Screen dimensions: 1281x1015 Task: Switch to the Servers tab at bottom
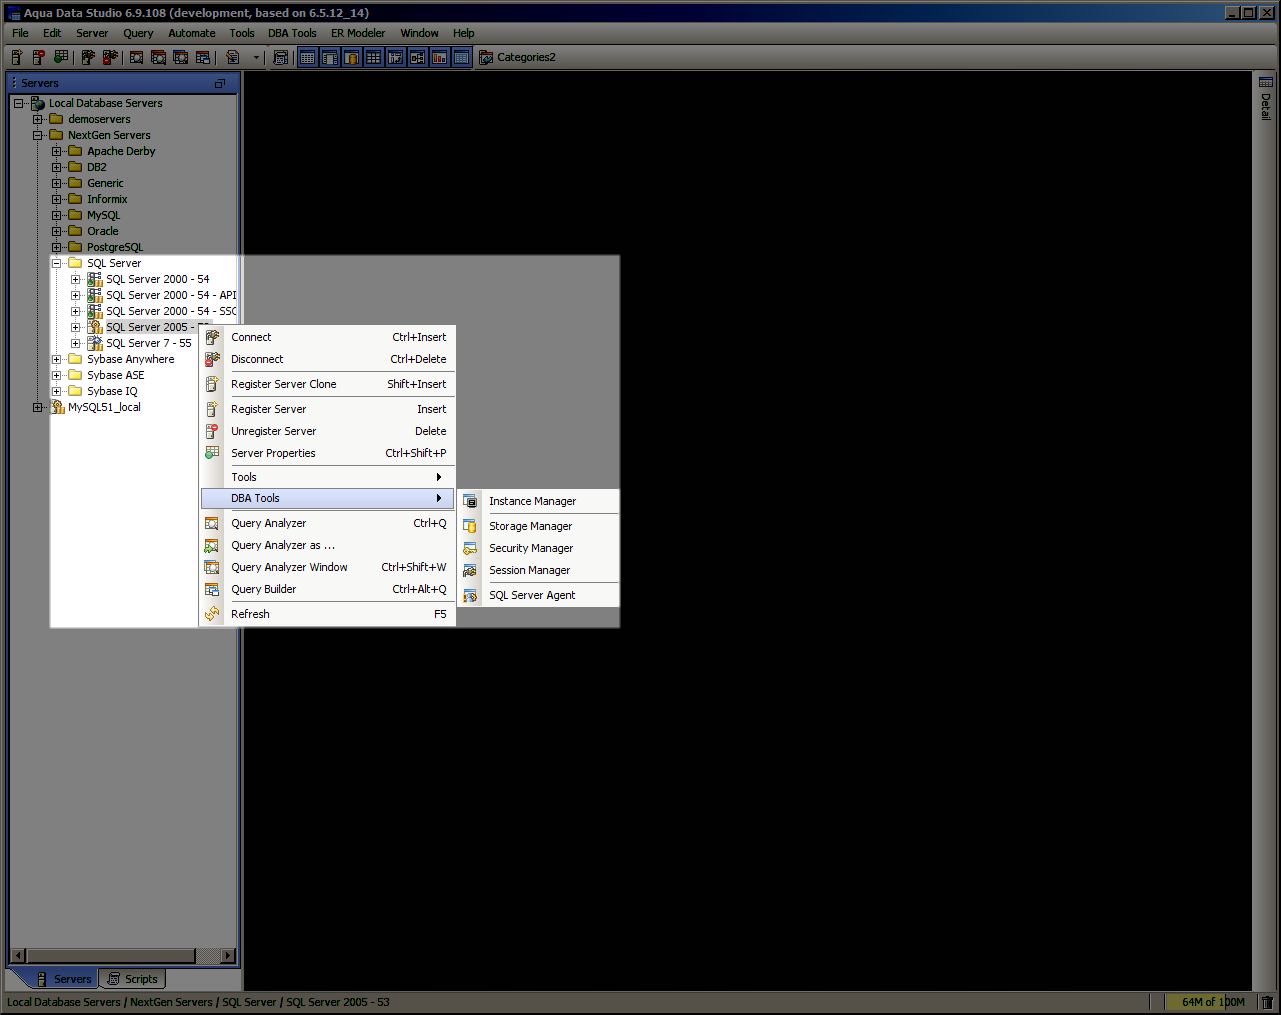(64, 979)
